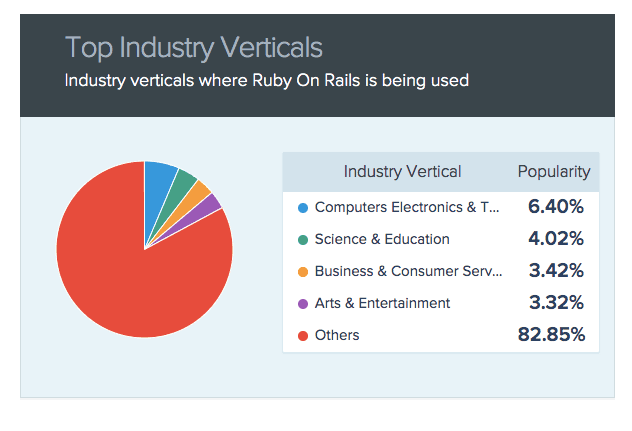632x431 pixels.
Task: Click the 82.85% popularity value
Action: coord(551,335)
